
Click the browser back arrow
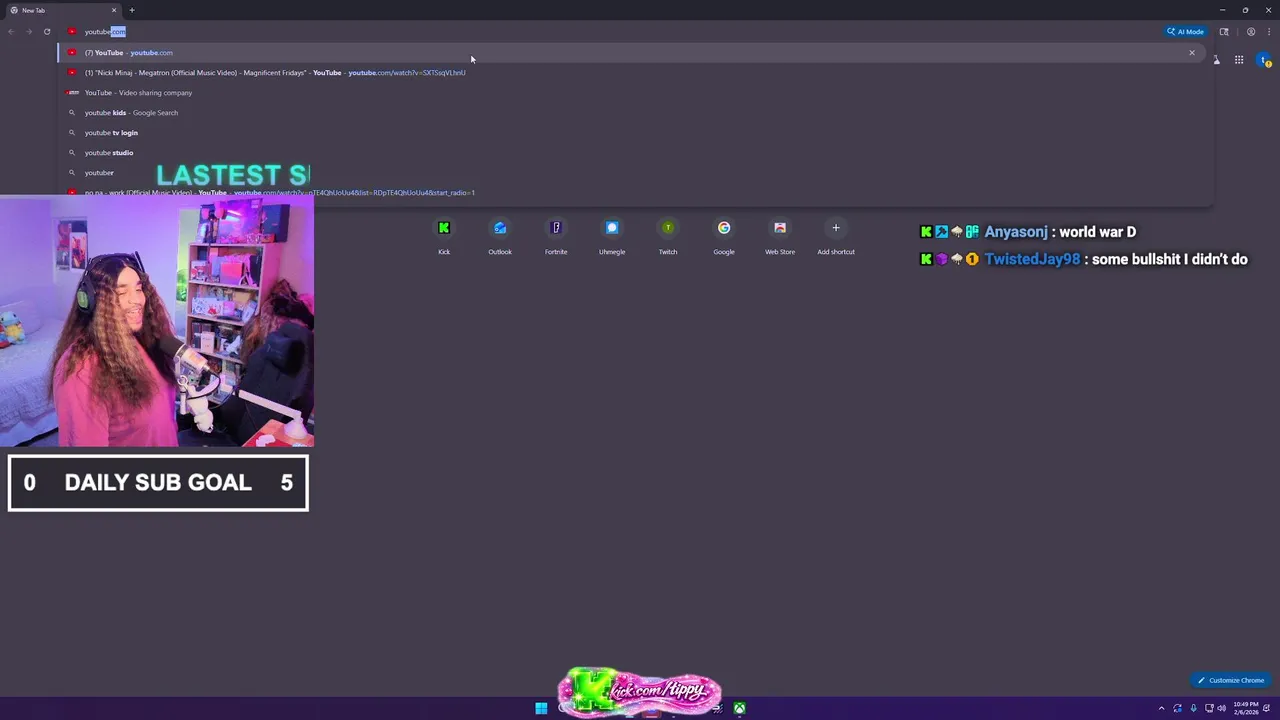tap(11, 32)
